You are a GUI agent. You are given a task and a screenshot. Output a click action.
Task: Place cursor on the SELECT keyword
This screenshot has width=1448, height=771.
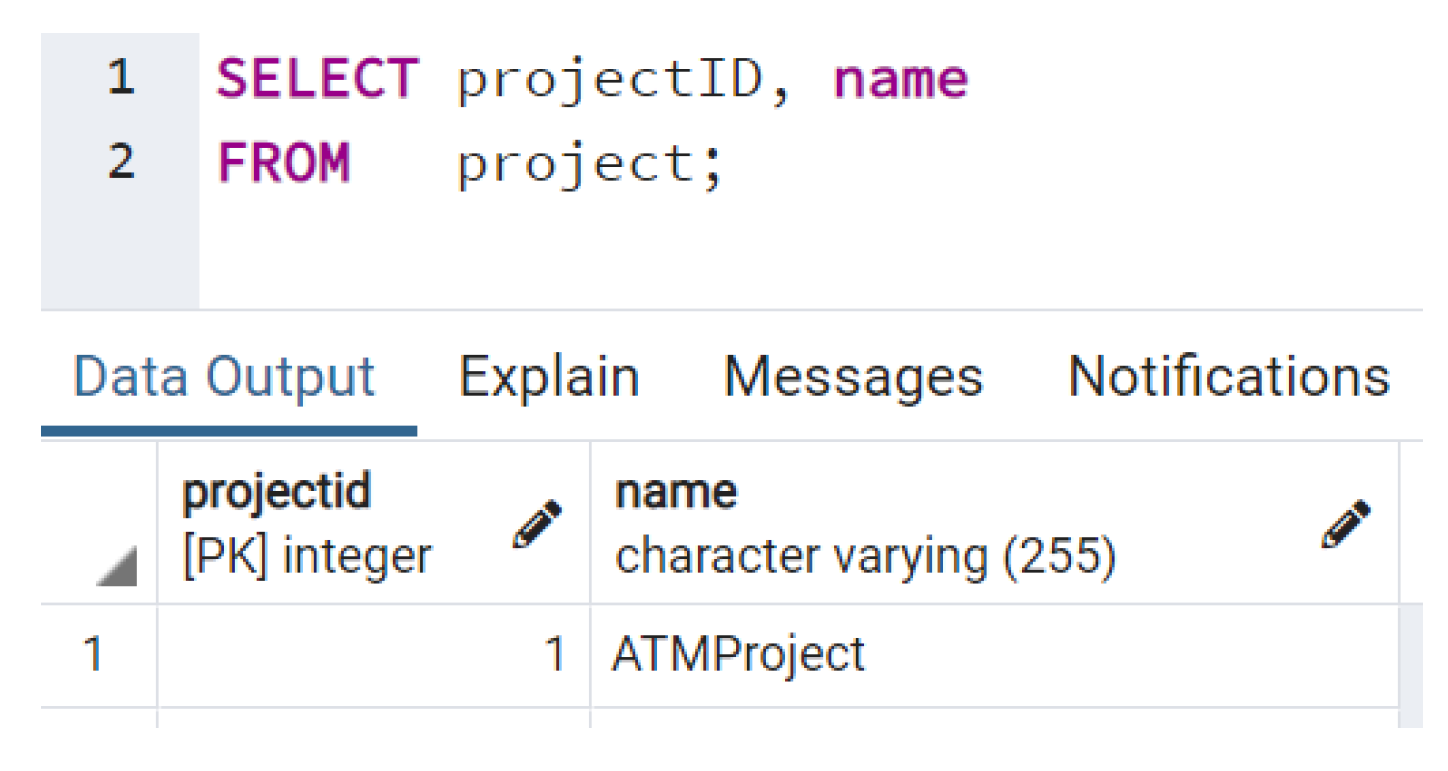click(x=317, y=79)
